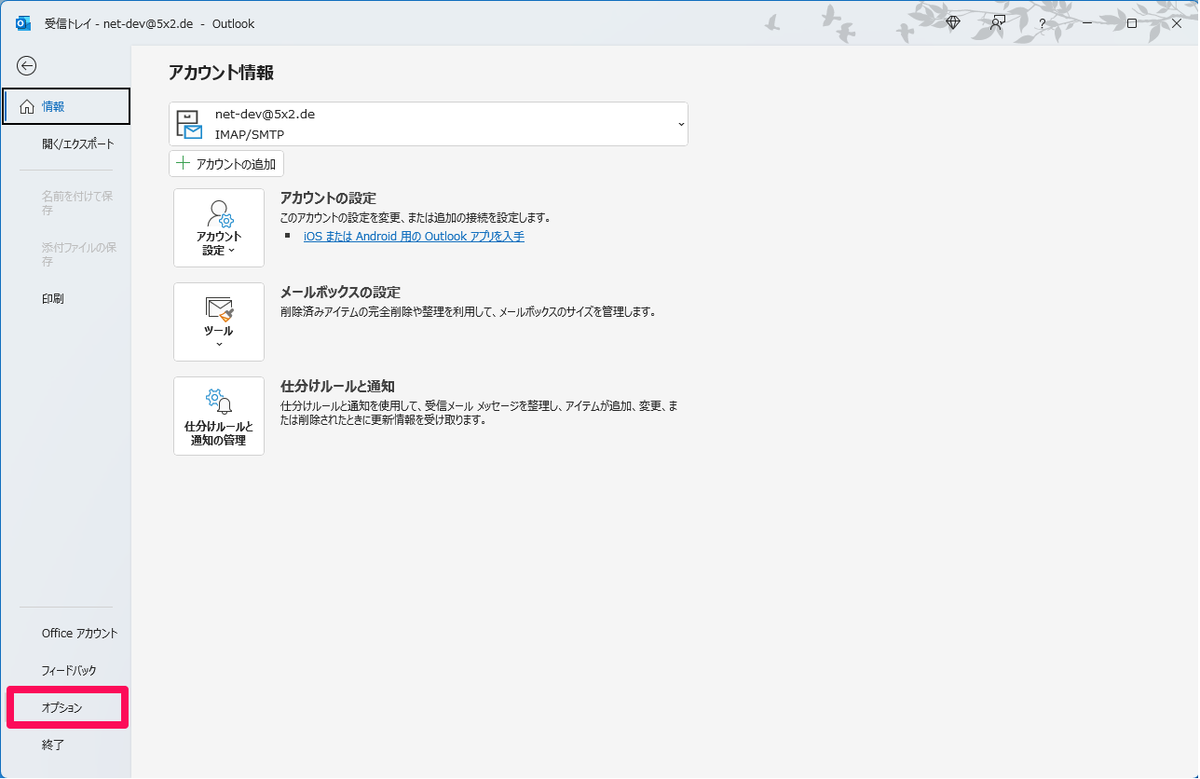Open フィードバック page
Viewport: 1200px width, 779px height.
[x=67, y=670]
